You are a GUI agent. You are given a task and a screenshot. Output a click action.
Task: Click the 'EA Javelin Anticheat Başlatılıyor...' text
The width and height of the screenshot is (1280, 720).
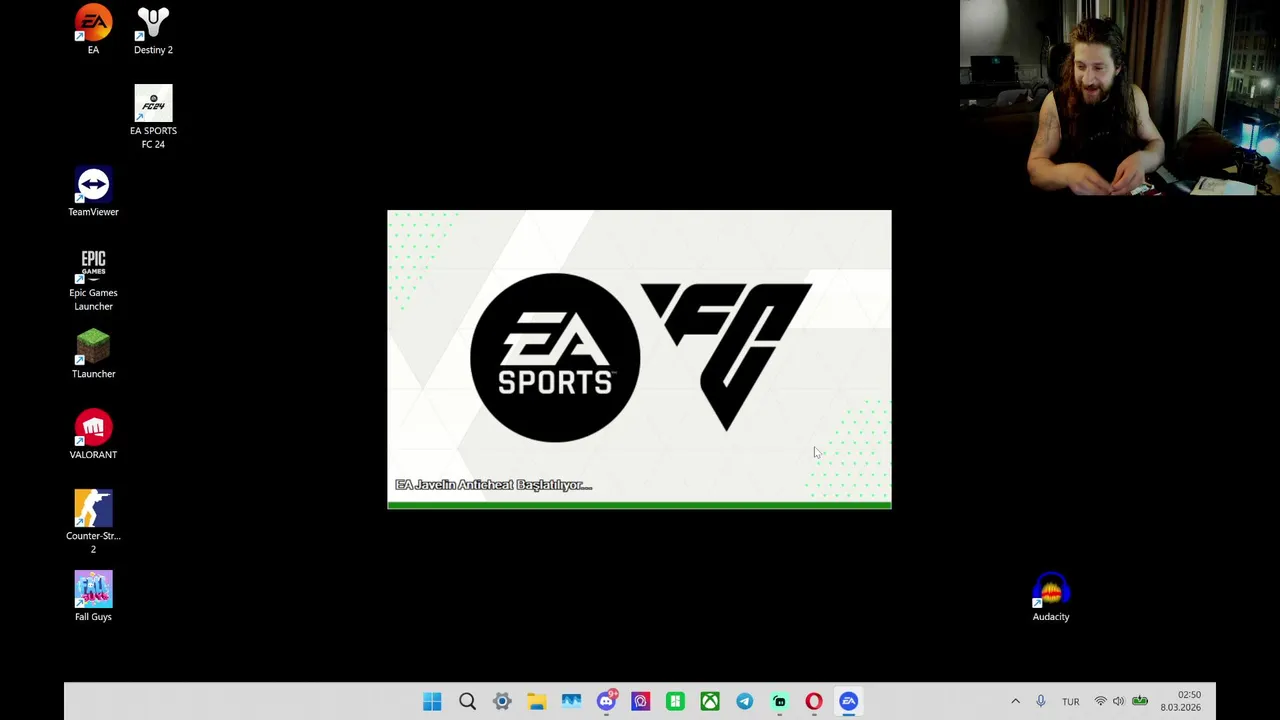tap(493, 485)
